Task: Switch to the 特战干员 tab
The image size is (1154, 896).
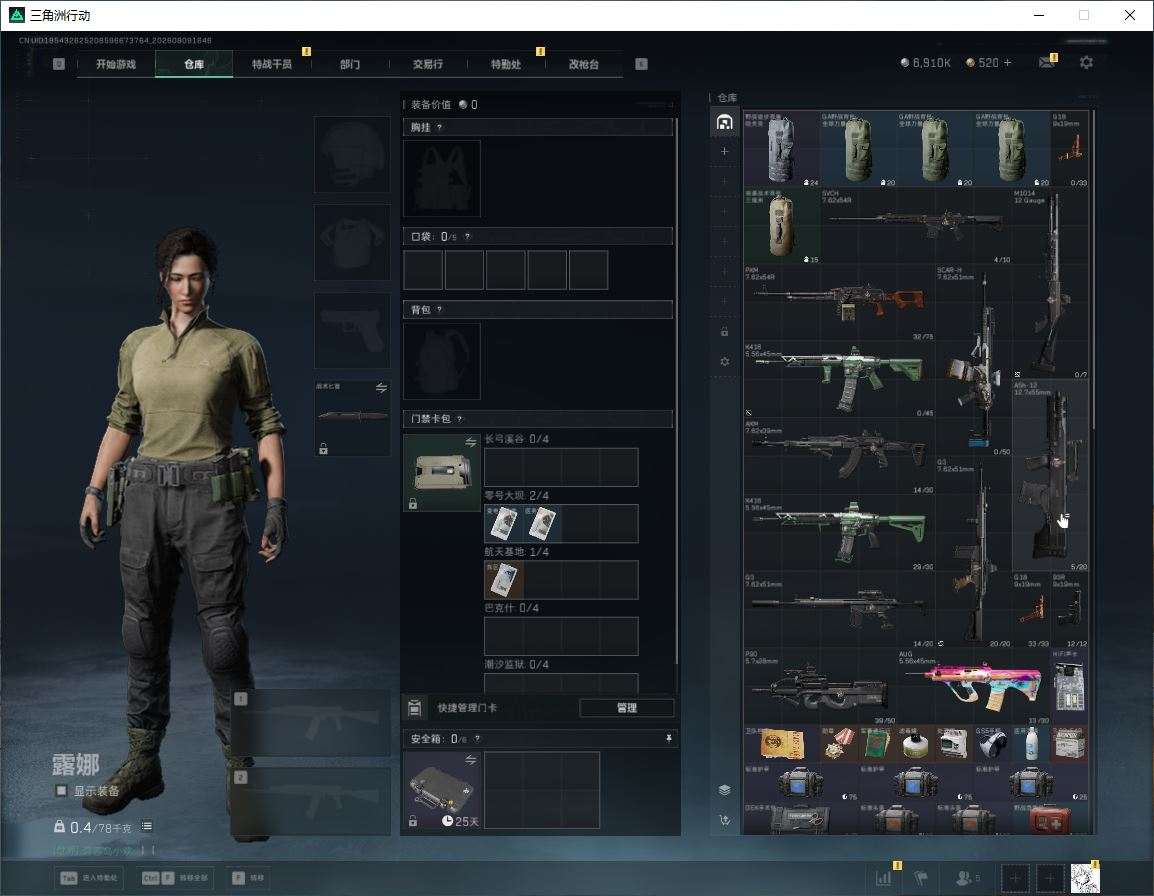Action: click(x=272, y=64)
